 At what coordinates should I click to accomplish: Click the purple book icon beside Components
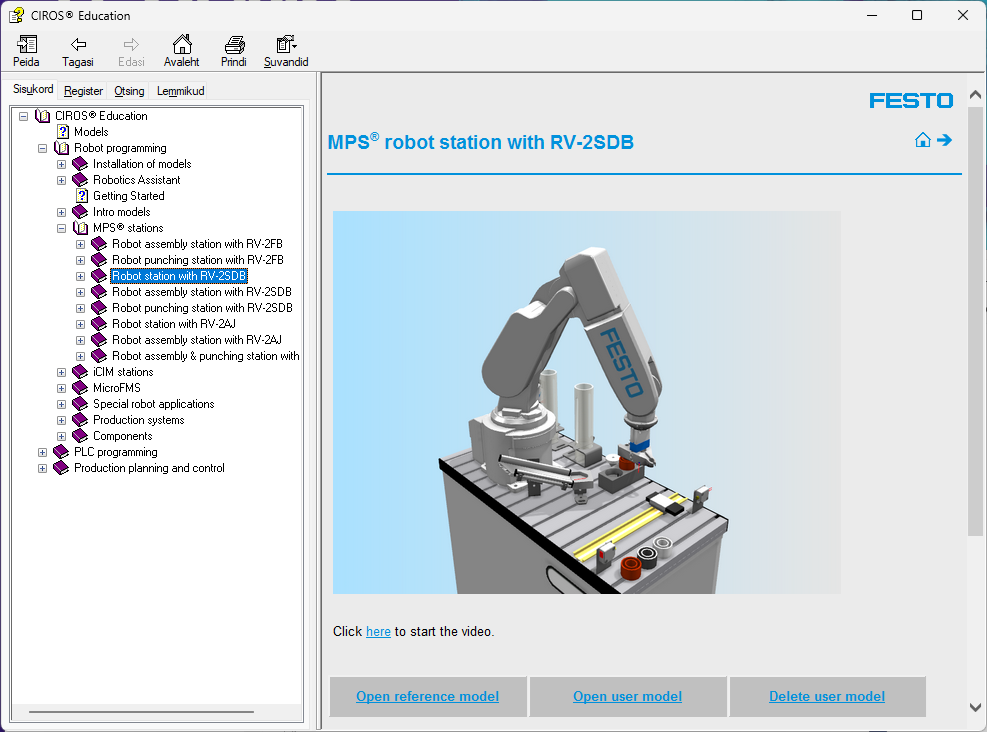click(80, 436)
